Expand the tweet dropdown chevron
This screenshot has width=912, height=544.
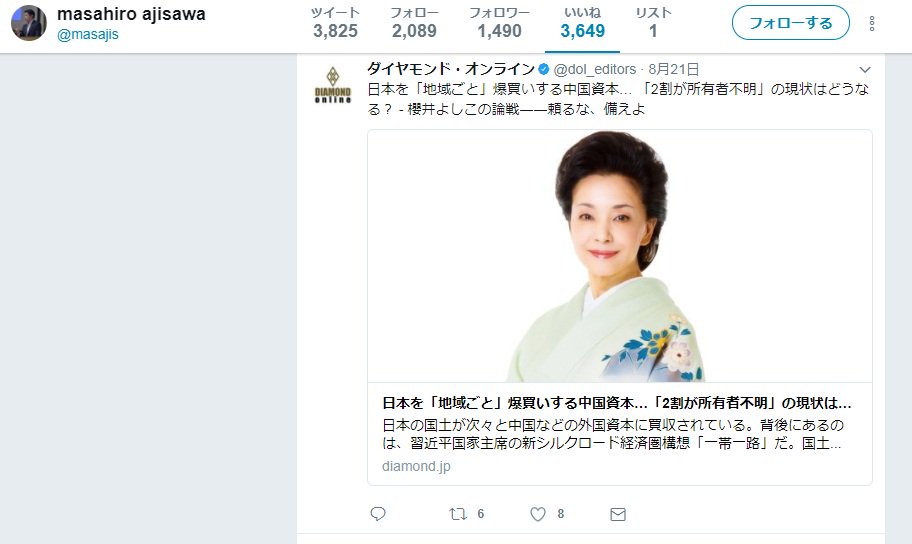pyautogui.click(x=865, y=70)
